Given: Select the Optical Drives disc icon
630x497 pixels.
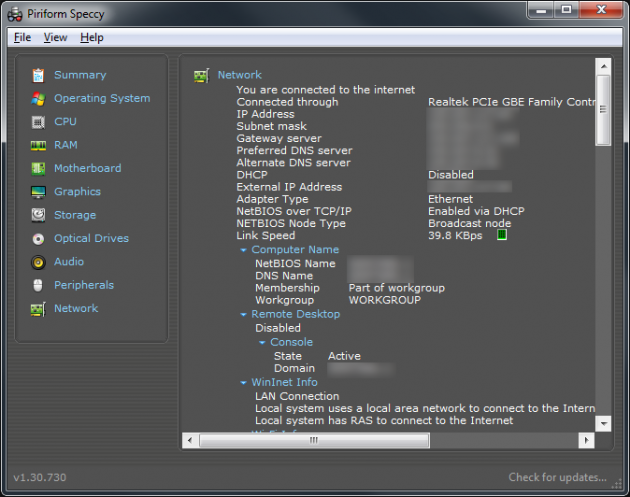Looking at the screenshot, I should [38, 239].
